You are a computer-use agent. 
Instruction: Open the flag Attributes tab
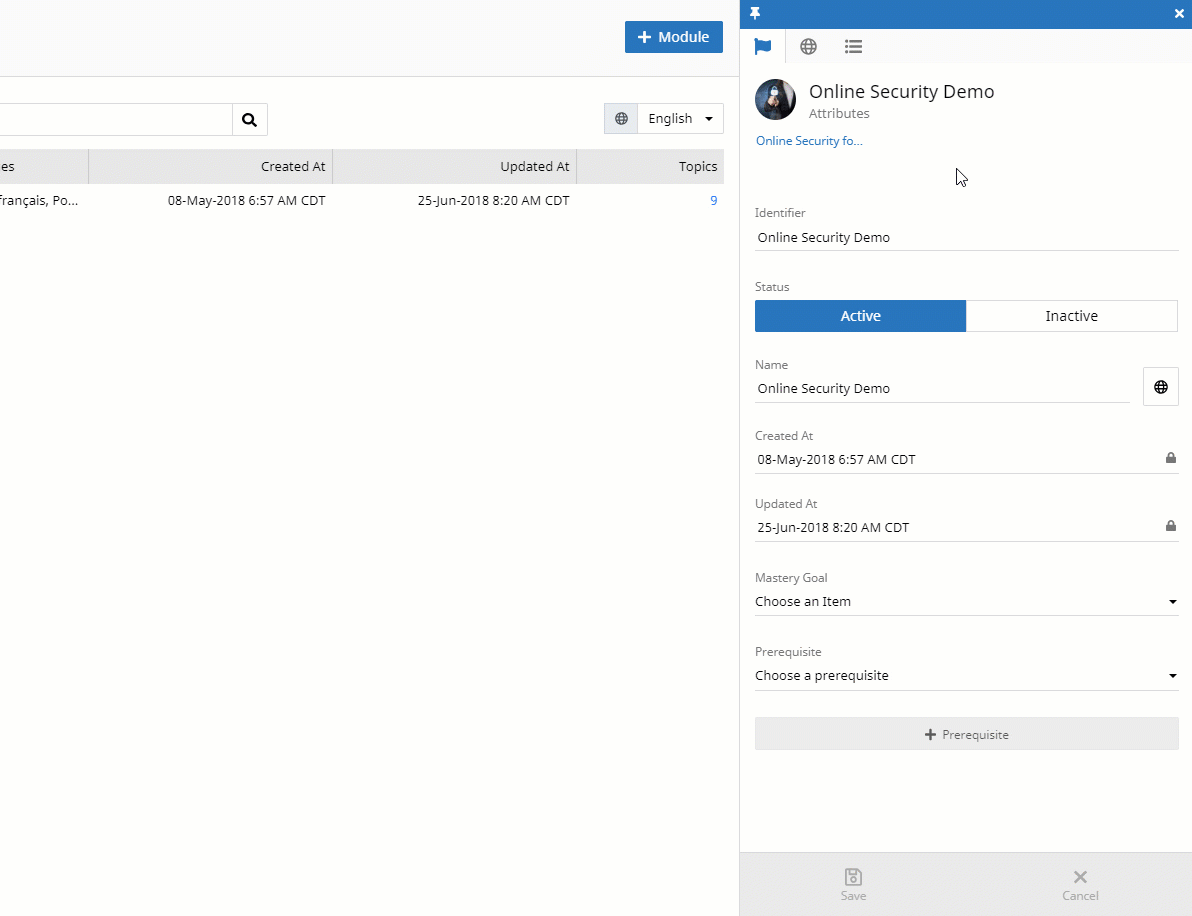pyautogui.click(x=762, y=46)
